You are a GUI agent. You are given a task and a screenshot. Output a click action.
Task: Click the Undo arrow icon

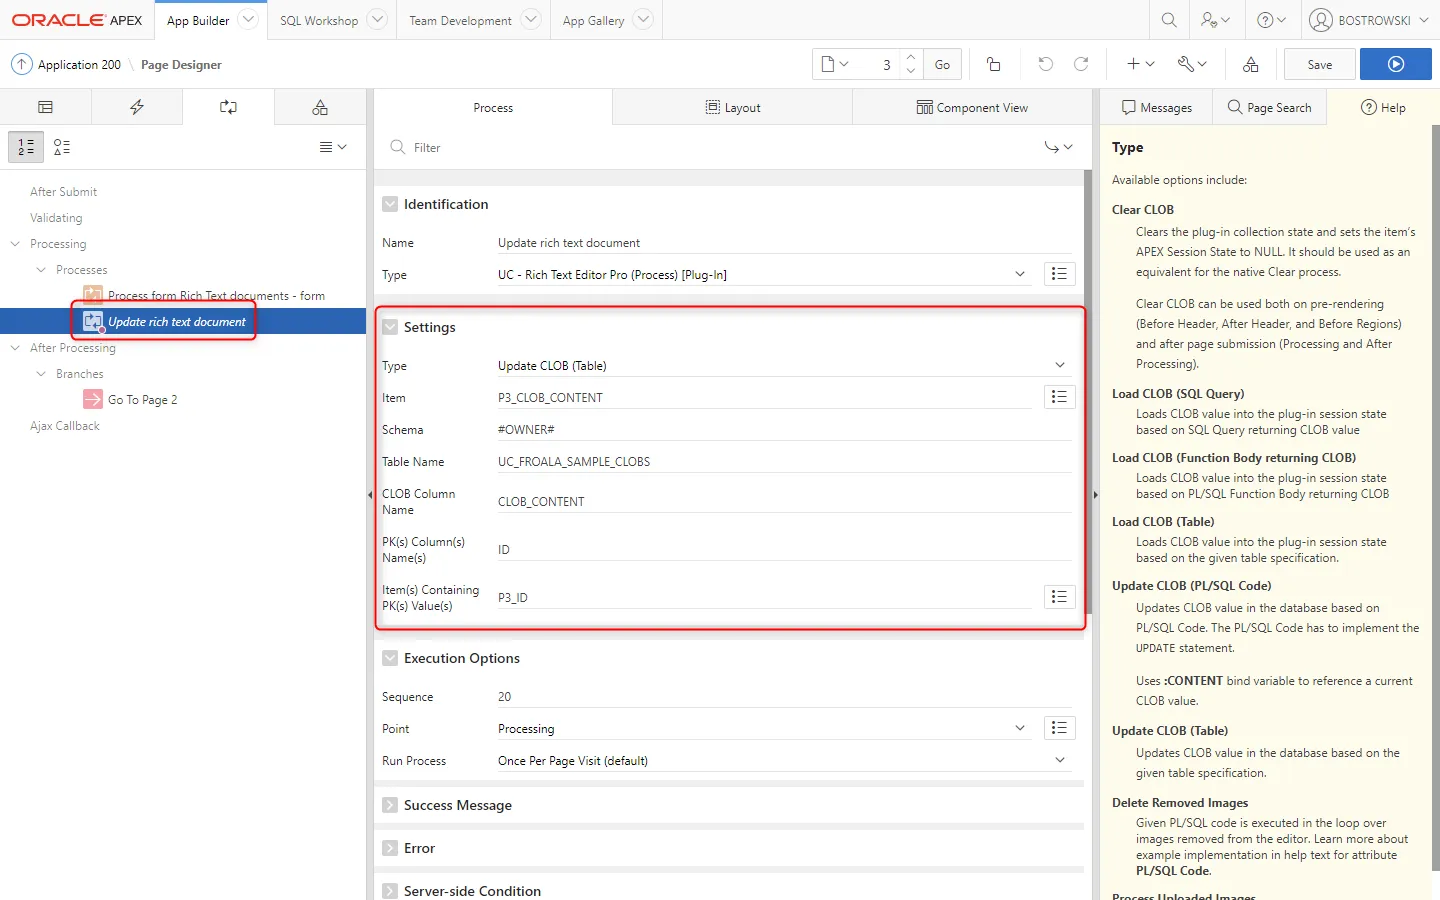click(x=1045, y=64)
